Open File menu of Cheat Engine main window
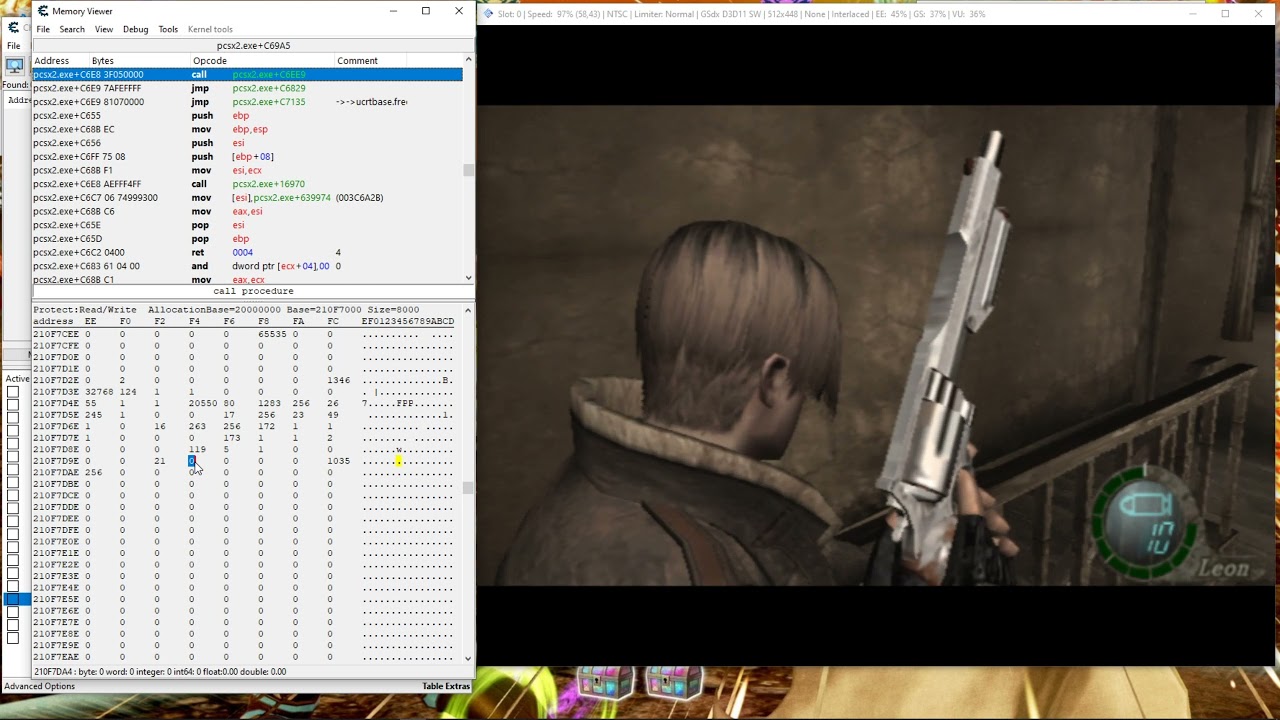This screenshot has height=720, width=1280. point(14,46)
